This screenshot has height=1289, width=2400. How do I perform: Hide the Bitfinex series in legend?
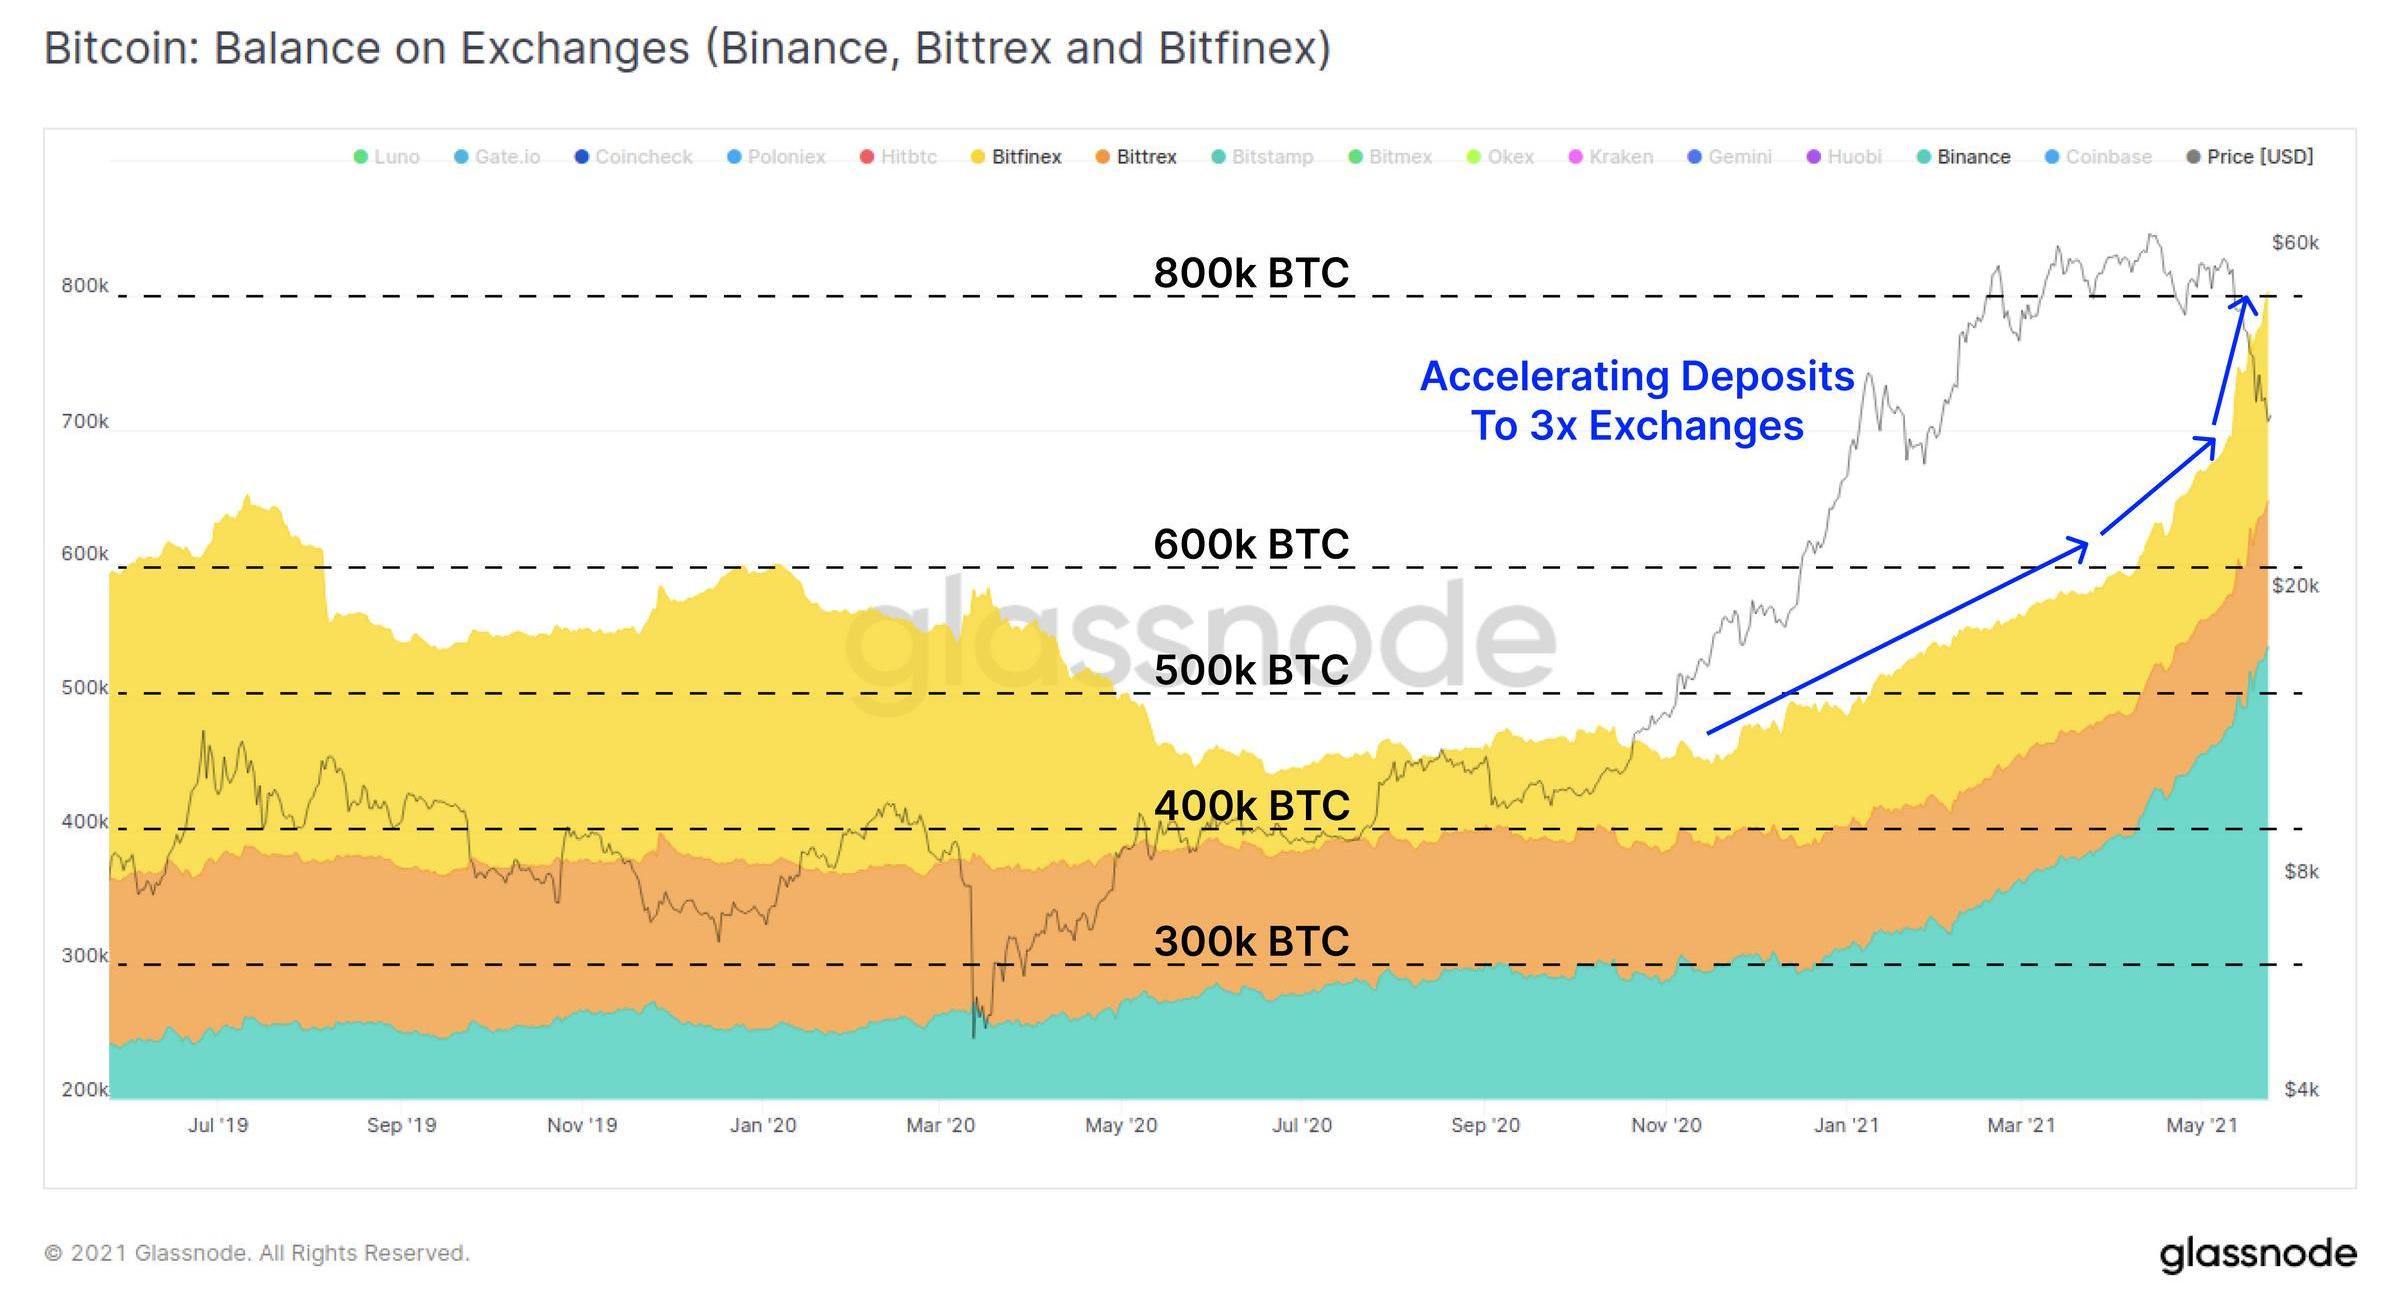pyautogui.click(x=1025, y=157)
